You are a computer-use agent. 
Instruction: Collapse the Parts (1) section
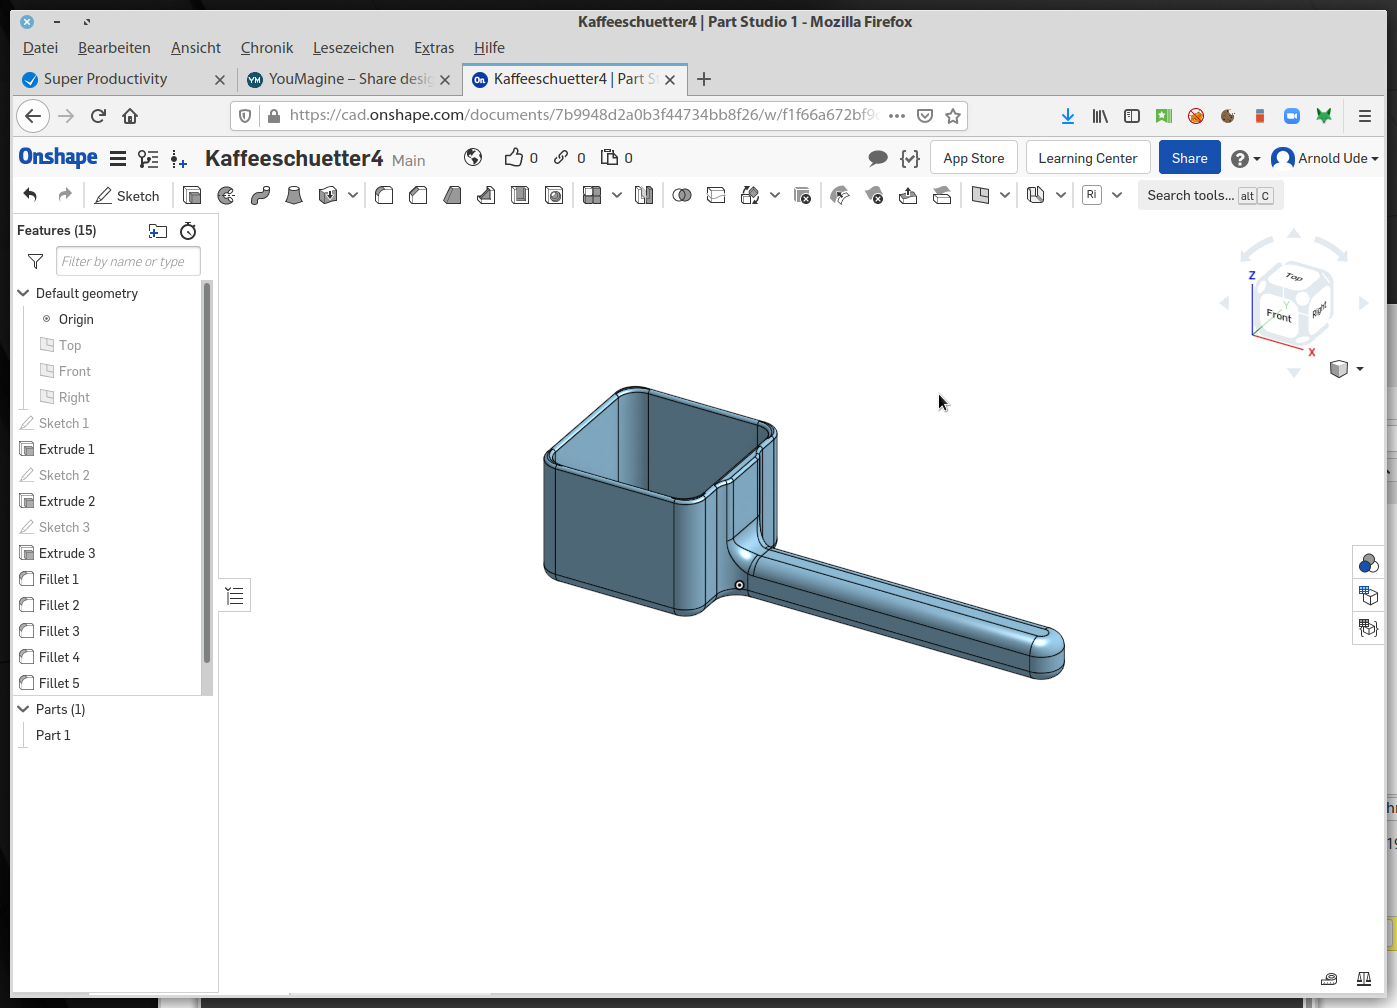pos(23,709)
